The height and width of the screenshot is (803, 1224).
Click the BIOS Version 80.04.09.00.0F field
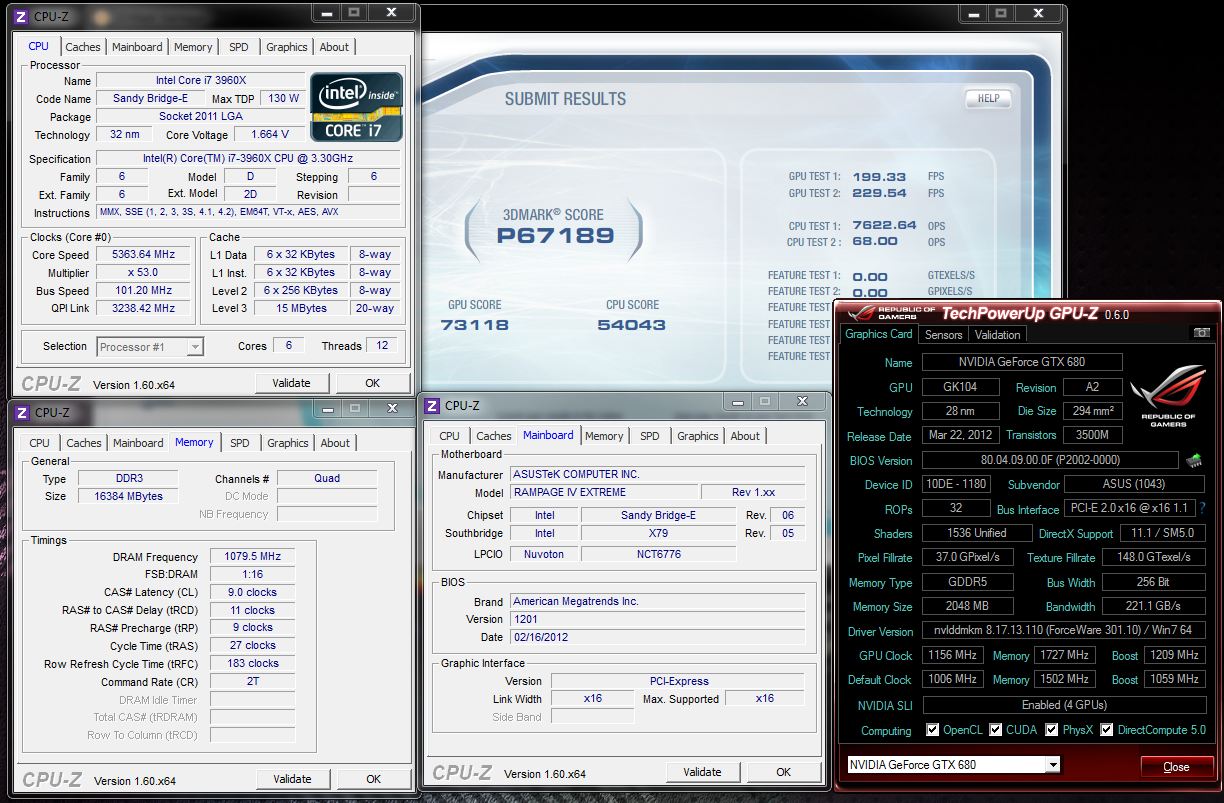pyautogui.click(x=1050, y=461)
